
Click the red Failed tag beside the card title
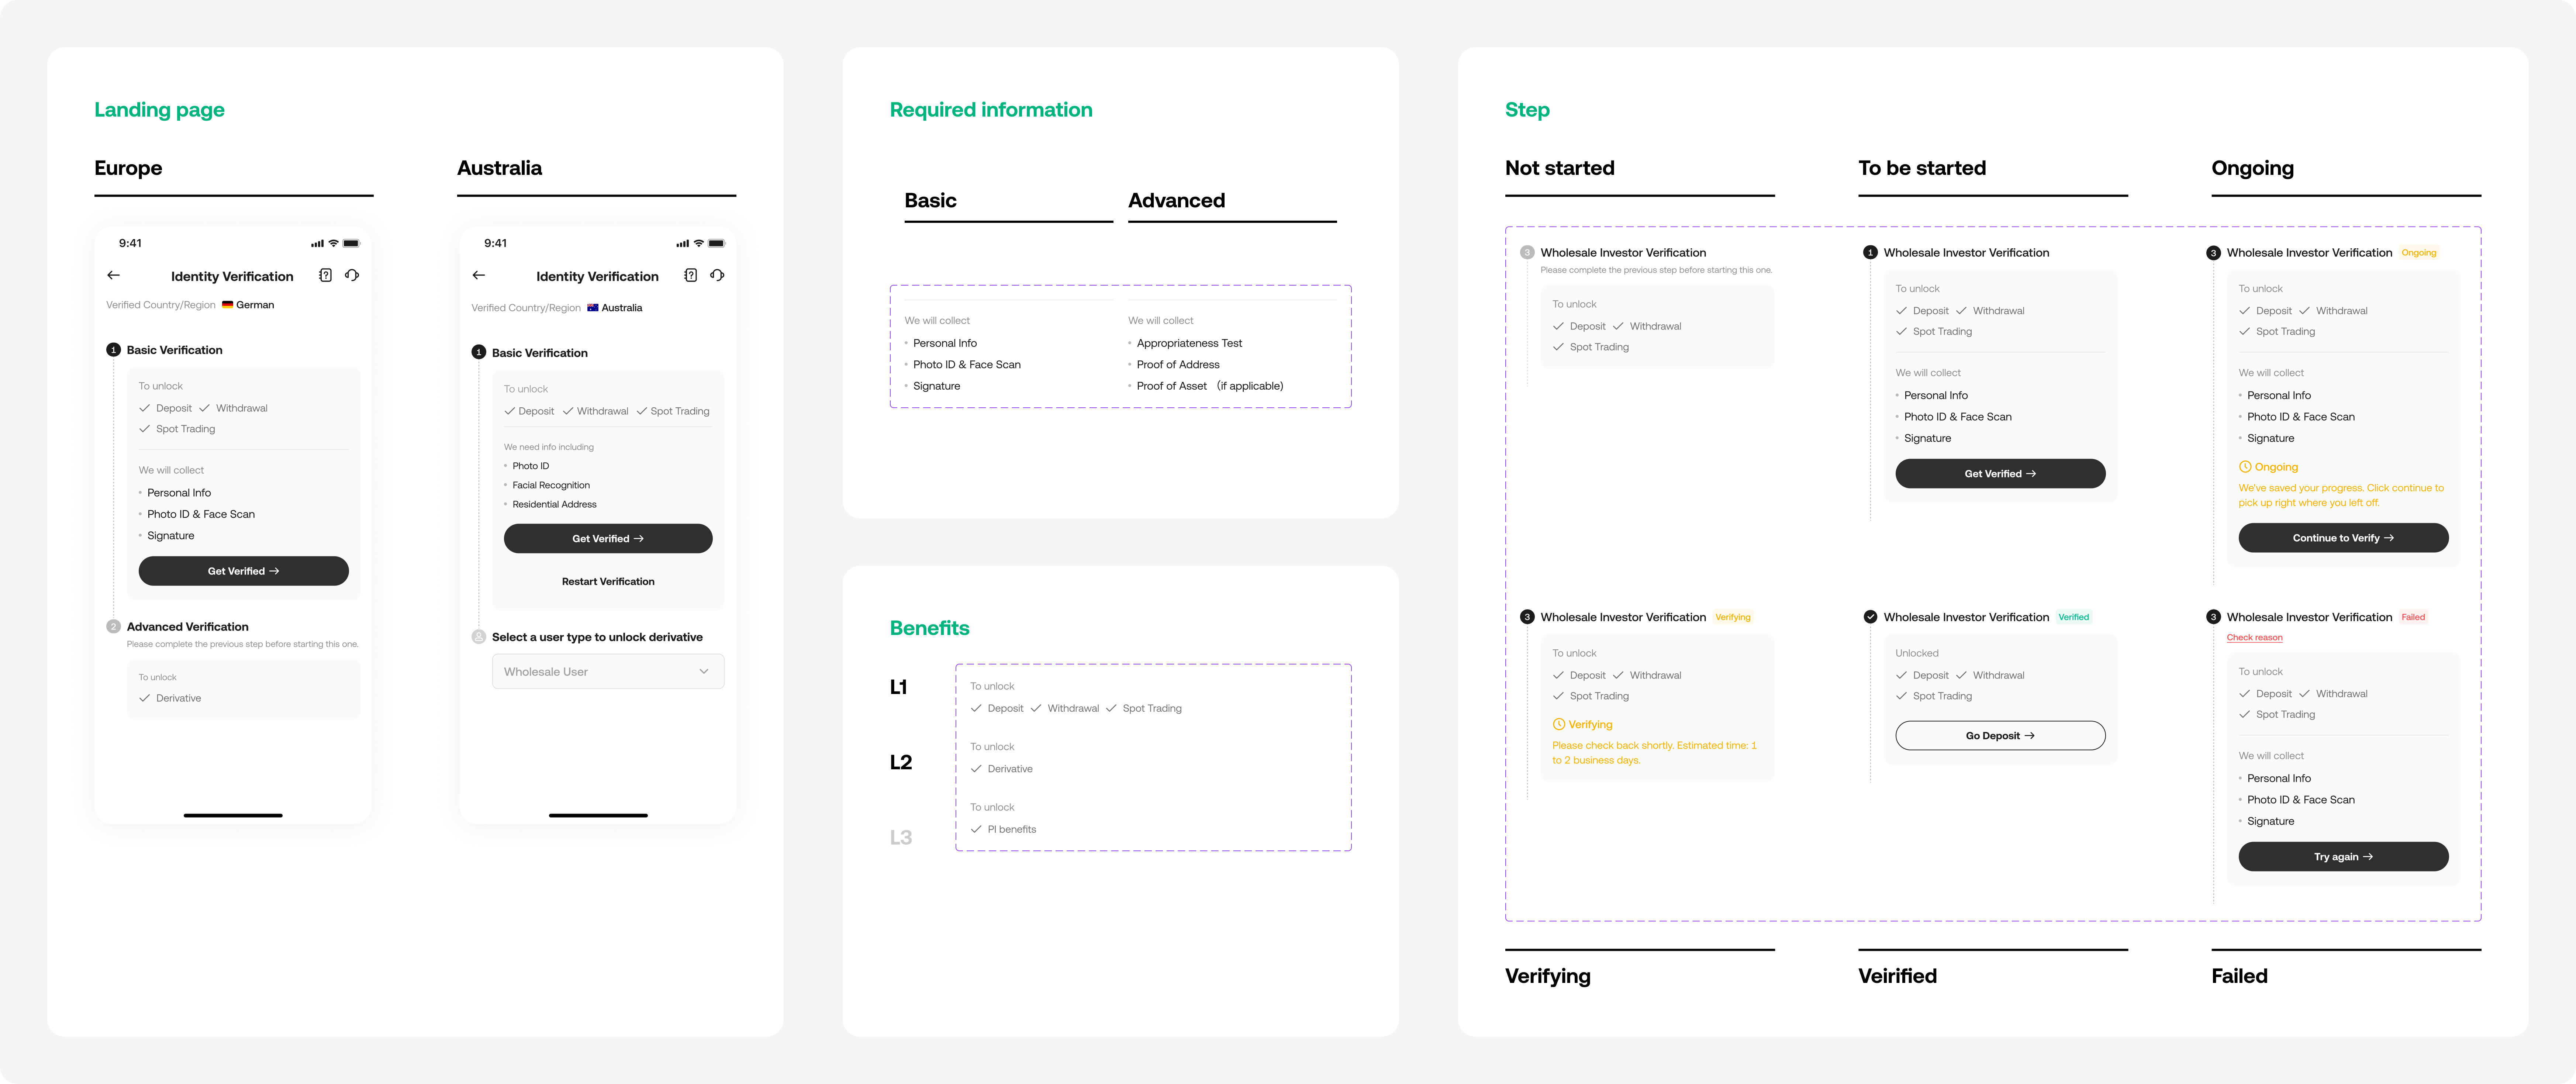2413,617
